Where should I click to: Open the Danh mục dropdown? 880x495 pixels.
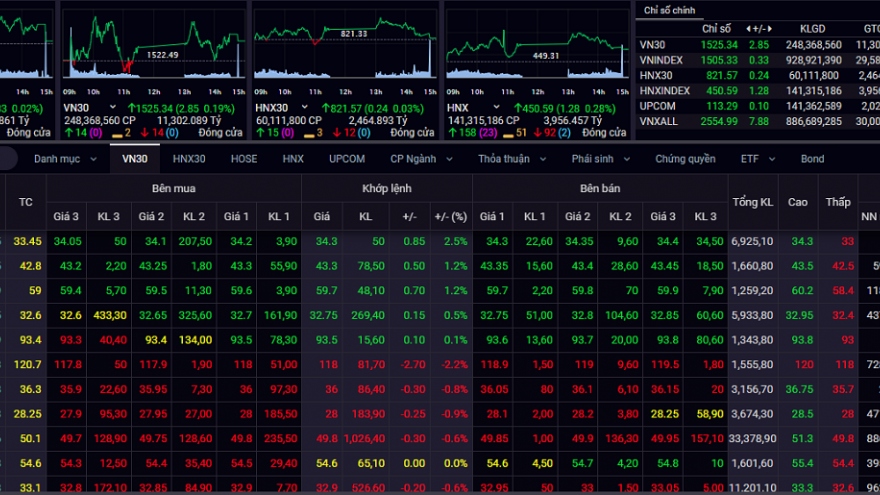point(63,159)
